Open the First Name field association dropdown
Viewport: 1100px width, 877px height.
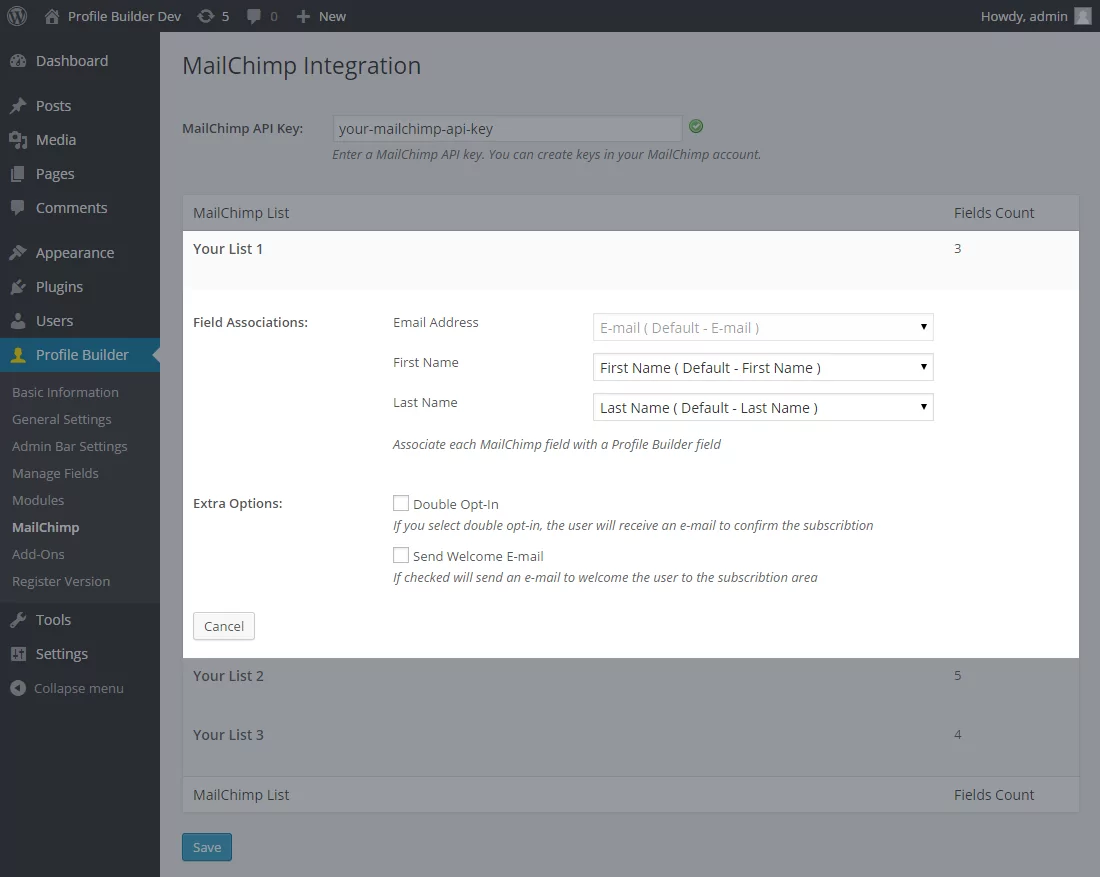click(763, 367)
